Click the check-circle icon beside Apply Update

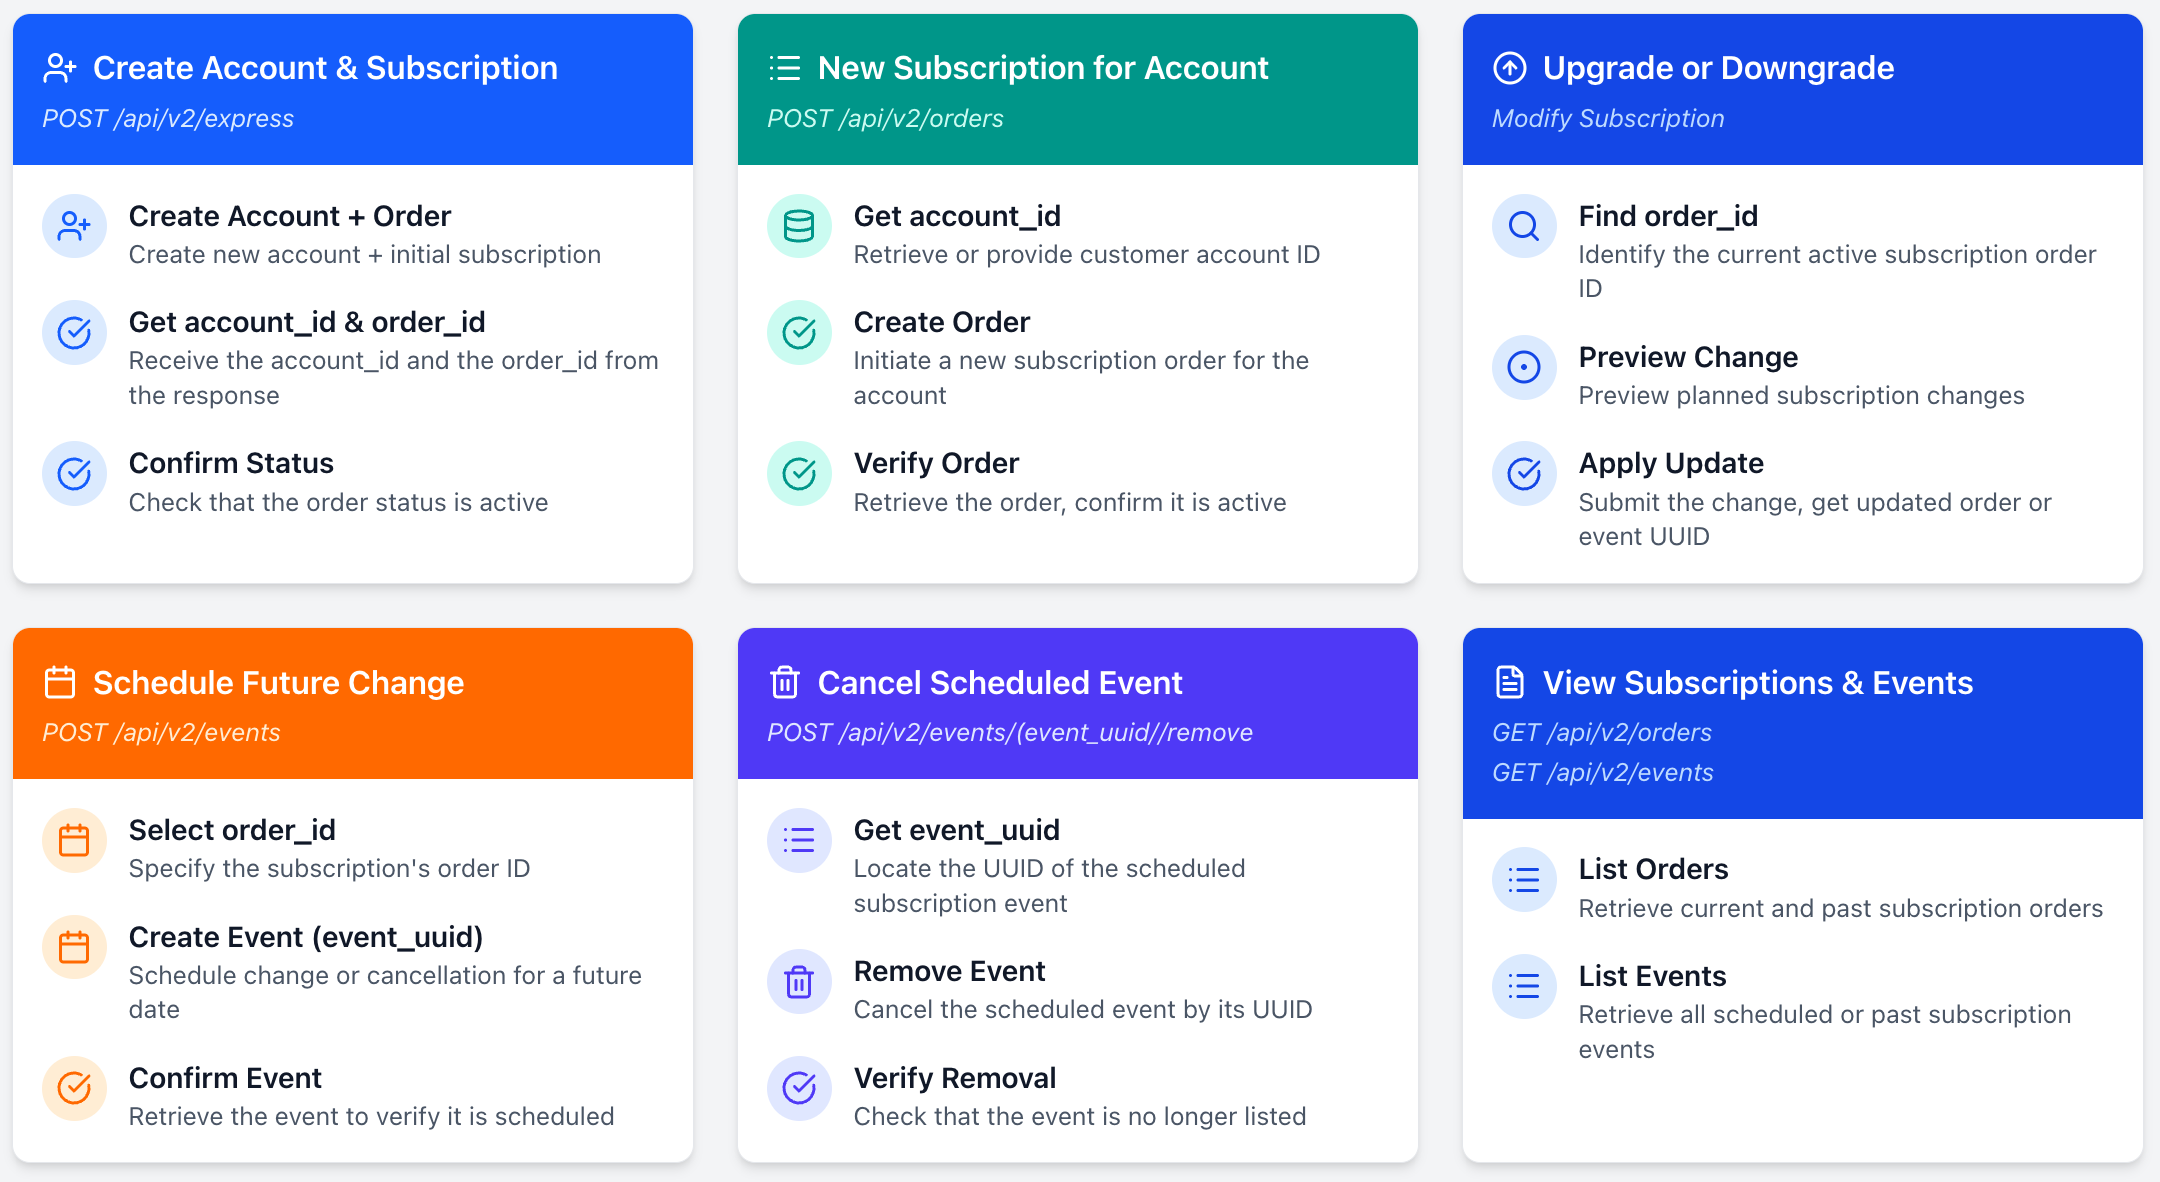click(x=1524, y=473)
